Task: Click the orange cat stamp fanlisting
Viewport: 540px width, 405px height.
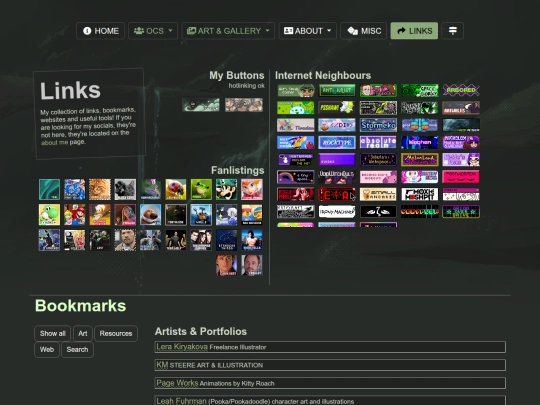Action: [100, 189]
